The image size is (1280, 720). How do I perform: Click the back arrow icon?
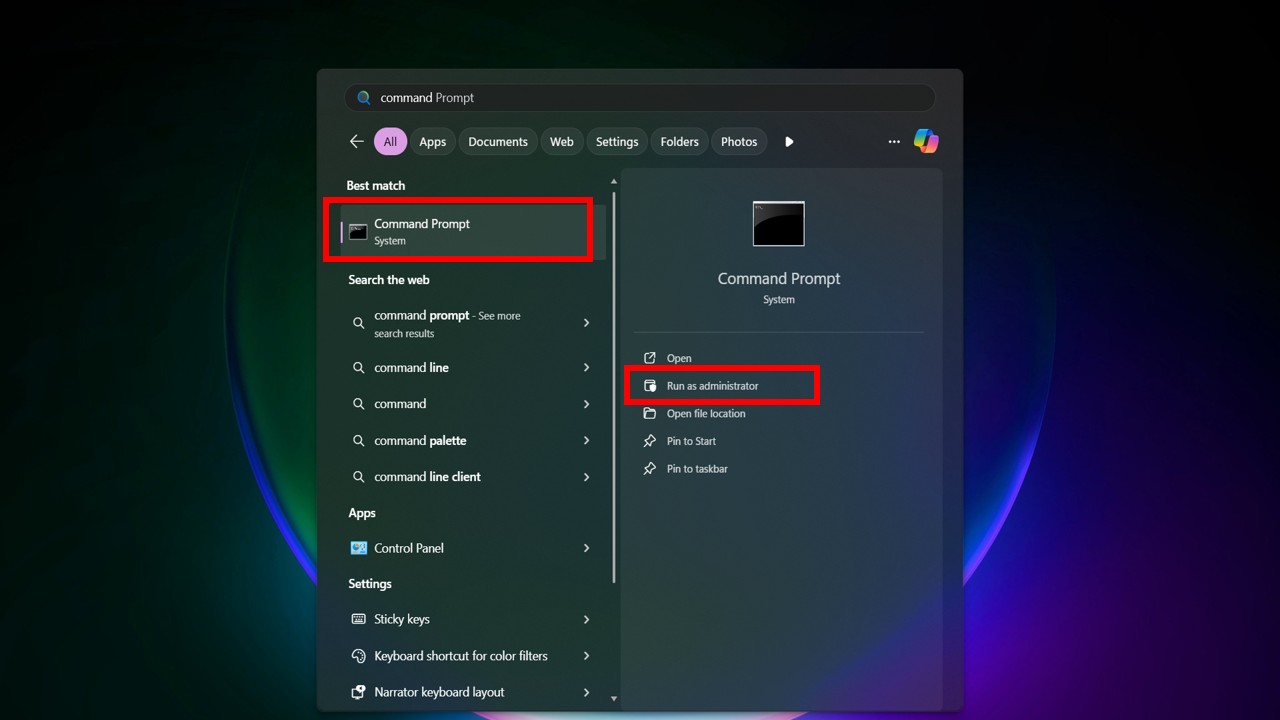click(x=356, y=142)
